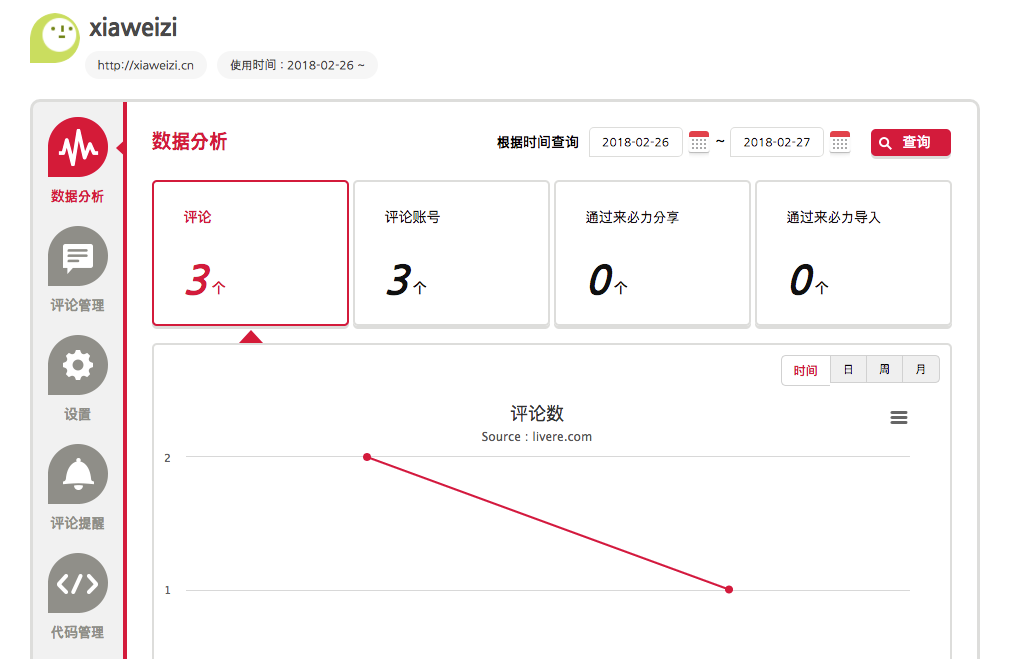Click the 代码管理 sidebar label
Screen dimensions: 1012x659
point(77,633)
